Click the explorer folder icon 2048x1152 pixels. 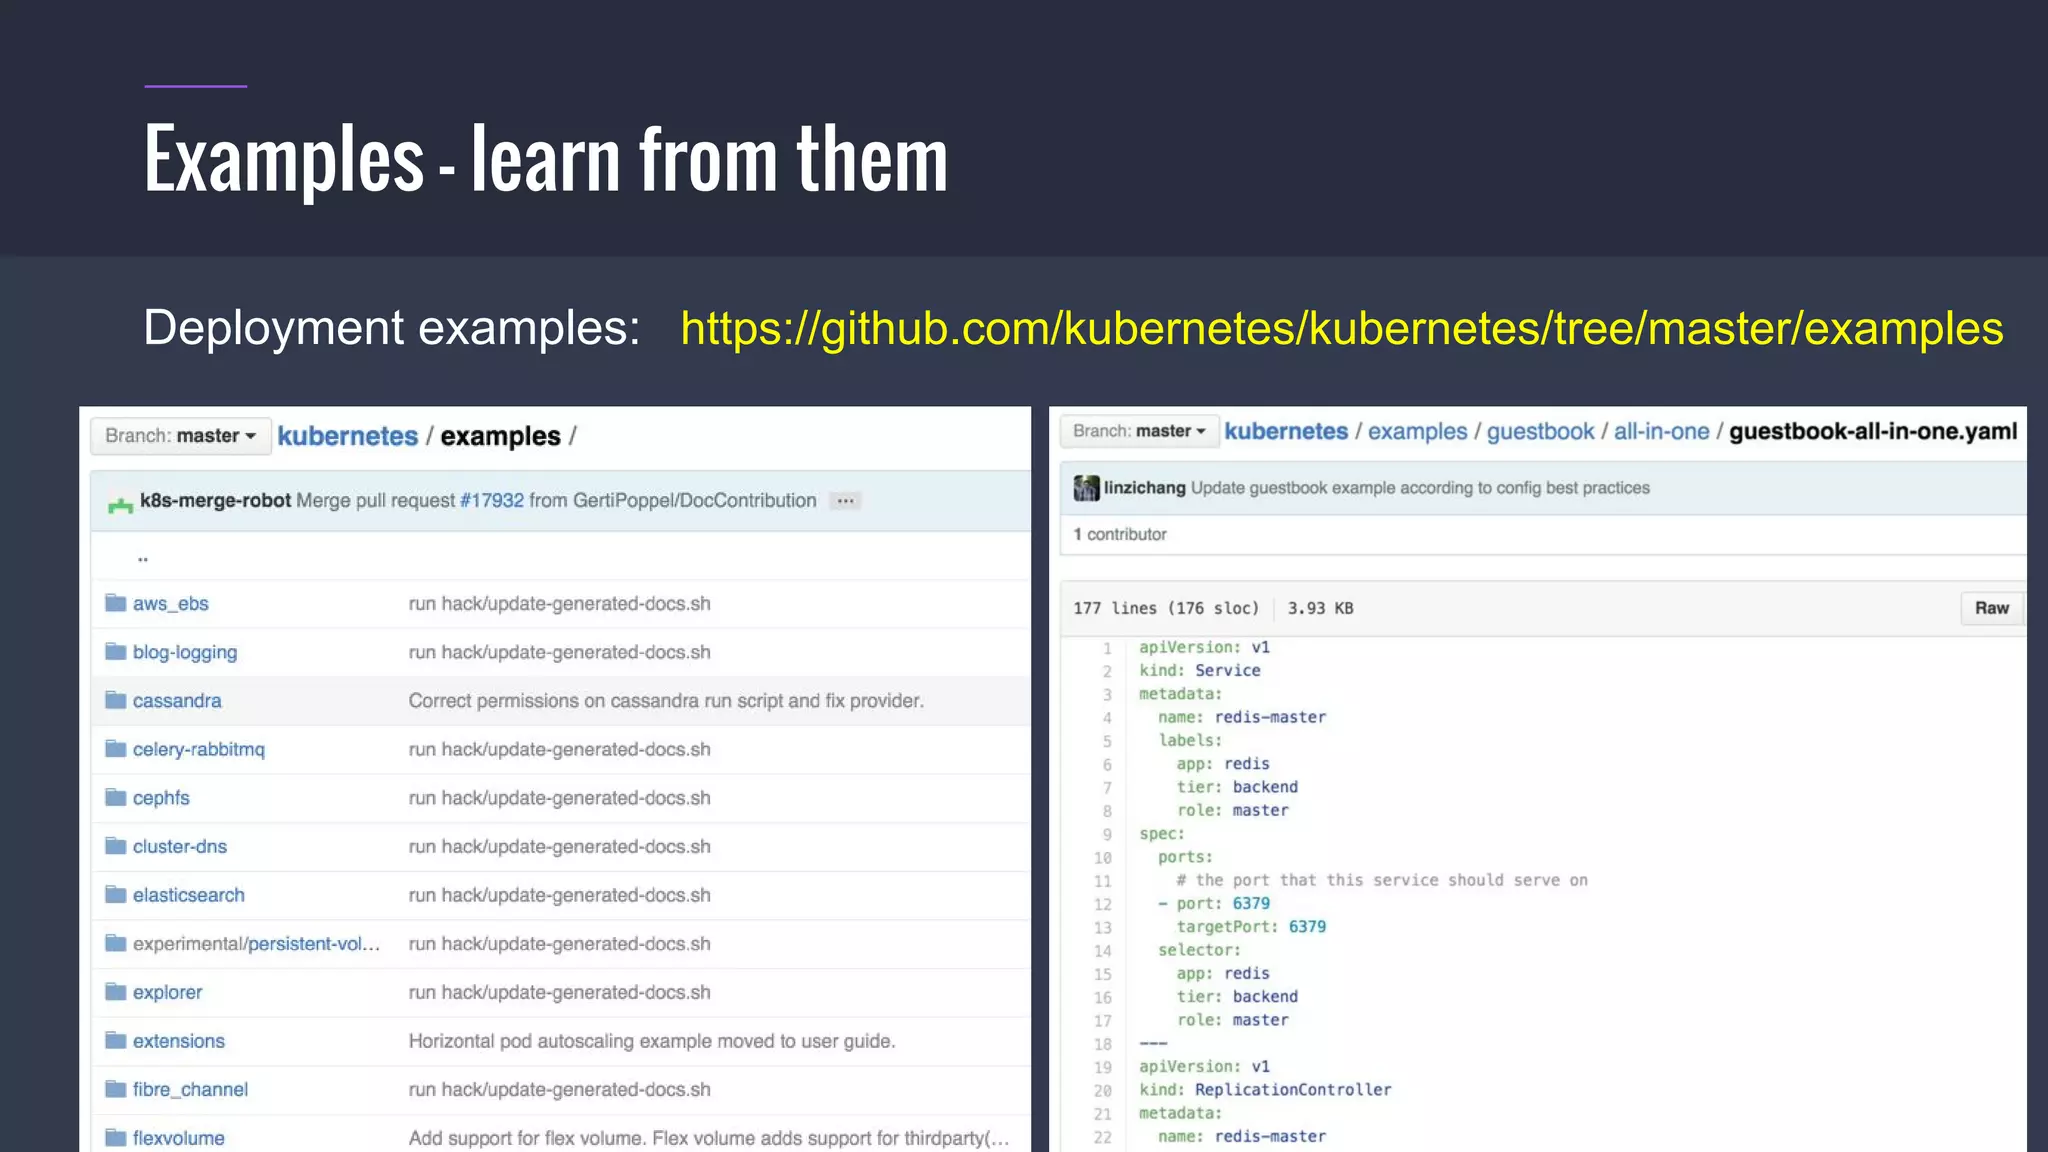116,992
